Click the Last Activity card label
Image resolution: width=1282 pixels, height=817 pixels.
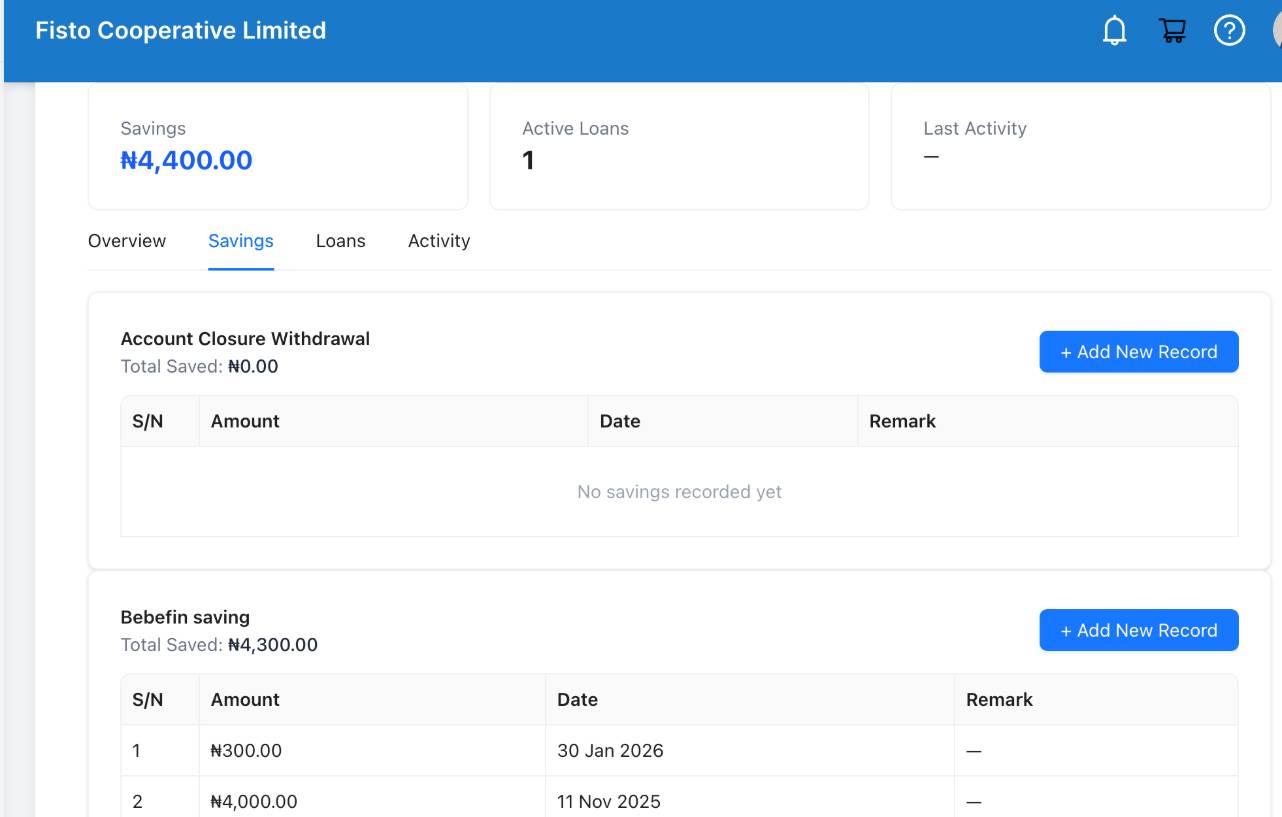975,128
